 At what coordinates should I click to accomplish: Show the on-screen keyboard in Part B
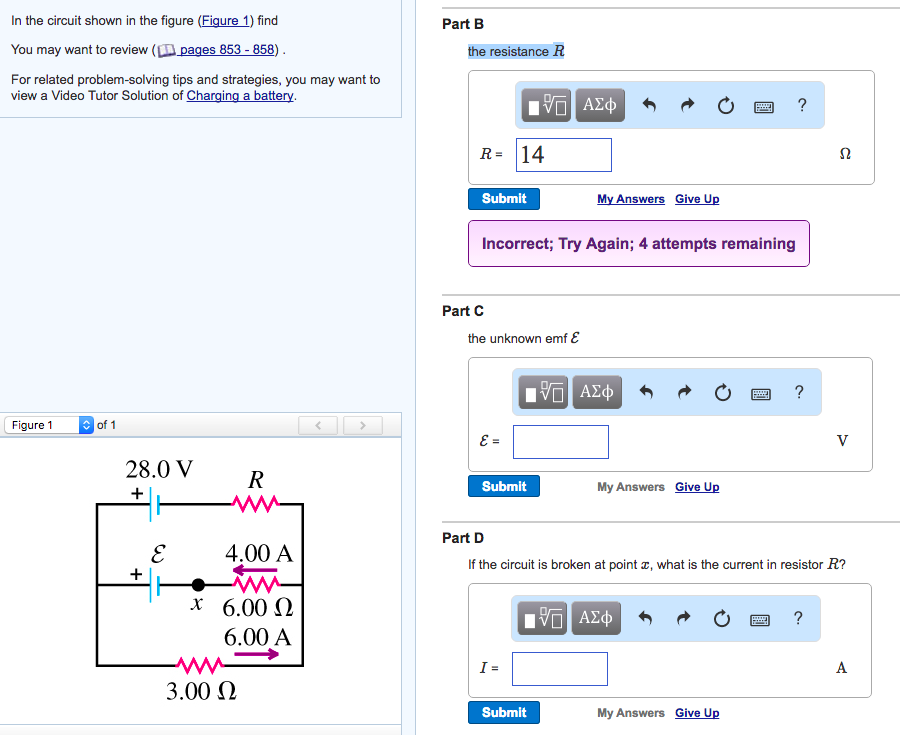[764, 107]
